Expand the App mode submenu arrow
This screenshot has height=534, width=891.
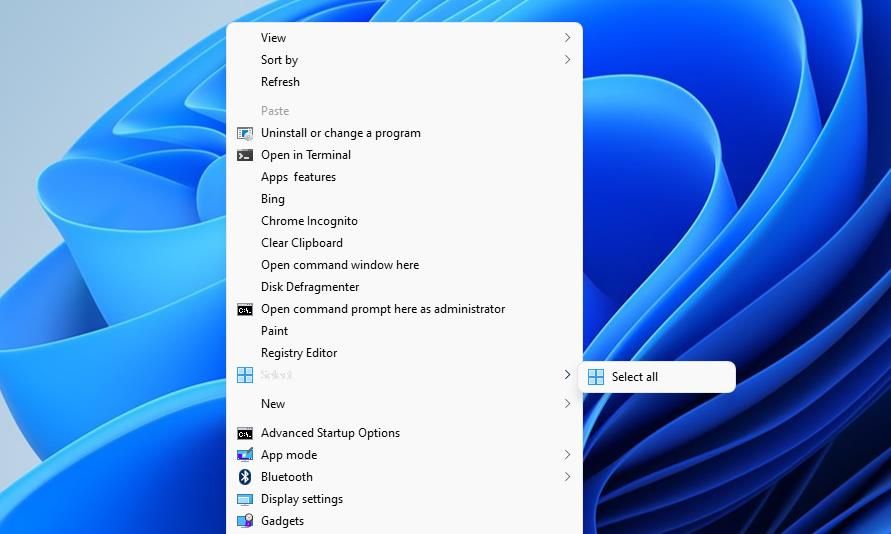567,455
